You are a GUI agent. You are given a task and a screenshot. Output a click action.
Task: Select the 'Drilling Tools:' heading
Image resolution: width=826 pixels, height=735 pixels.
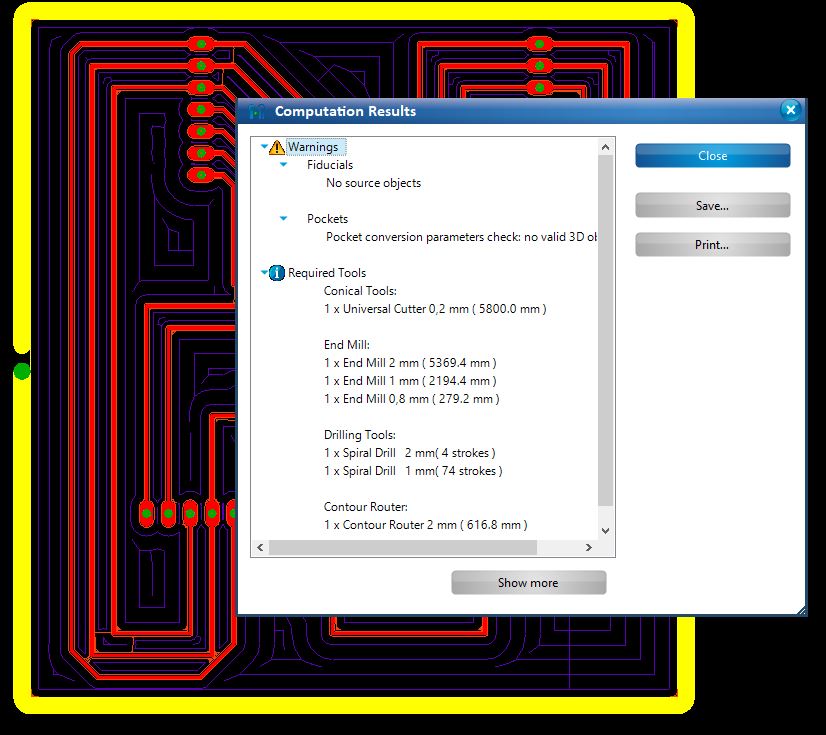[360, 435]
